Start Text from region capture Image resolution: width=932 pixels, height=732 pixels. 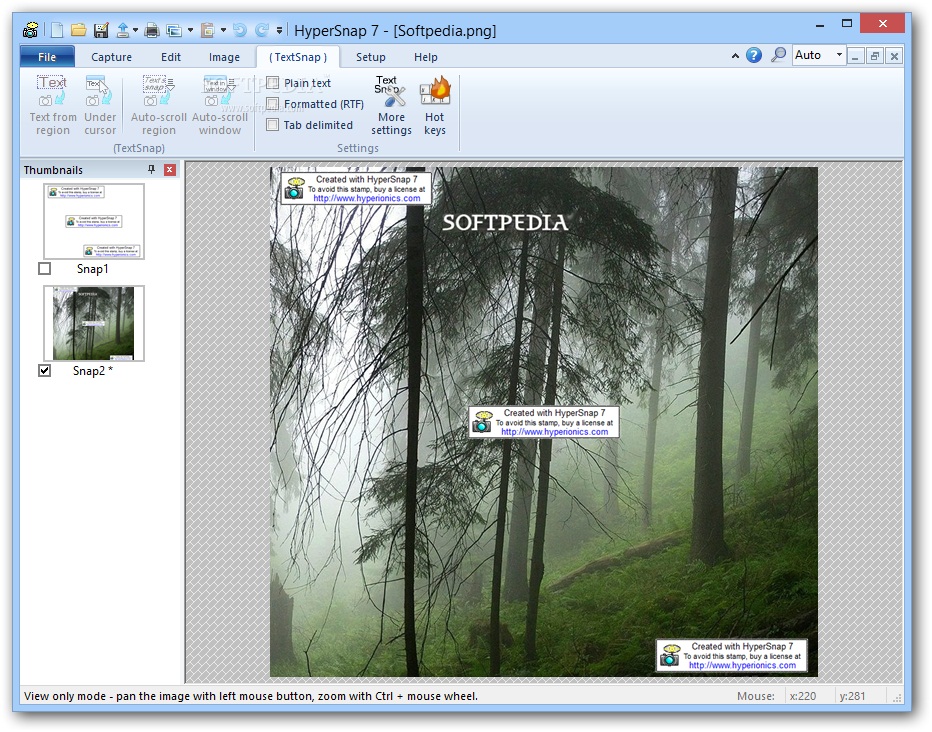pyautogui.click(x=52, y=105)
